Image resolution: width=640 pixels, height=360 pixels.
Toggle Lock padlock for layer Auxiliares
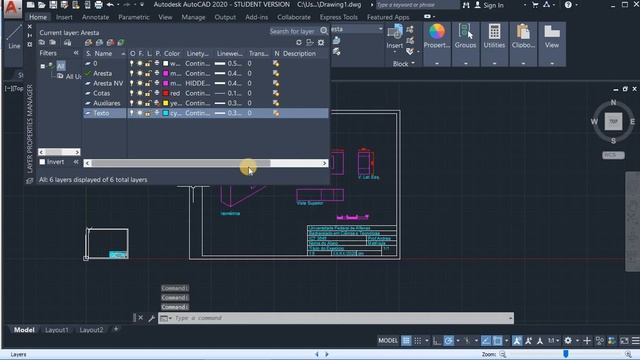click(x=148, y=103)
